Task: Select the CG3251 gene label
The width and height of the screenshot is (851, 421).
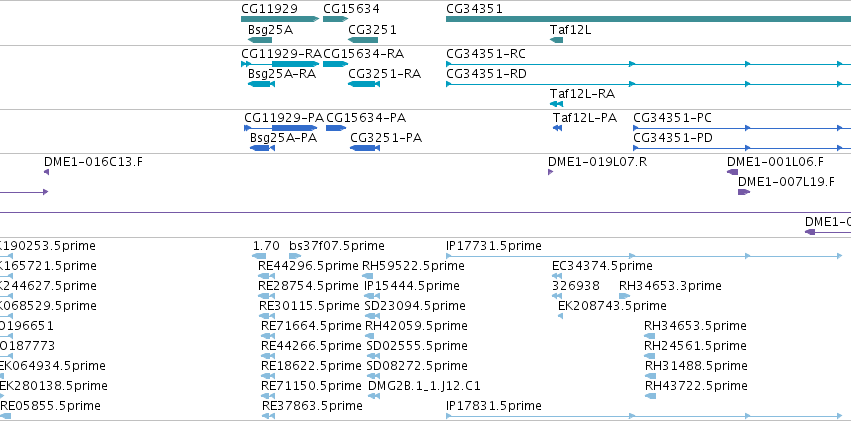Action: coord(372,30)
